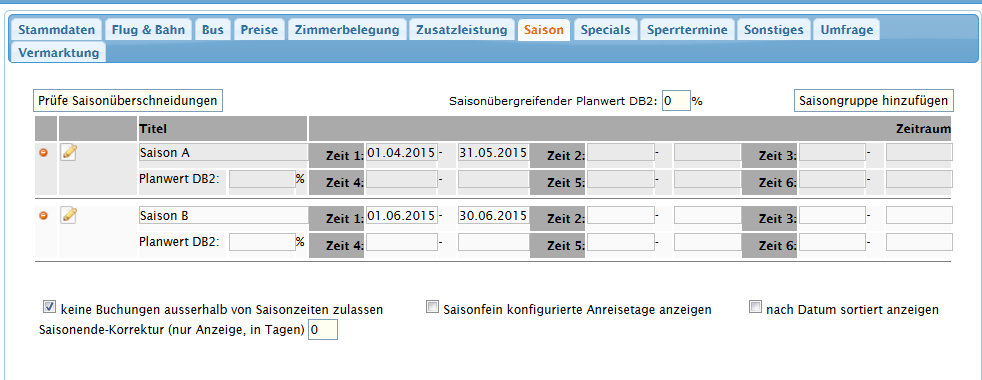982x380 pixels.
Task: Open the Specials tab
Action: (x=606, y=29)
